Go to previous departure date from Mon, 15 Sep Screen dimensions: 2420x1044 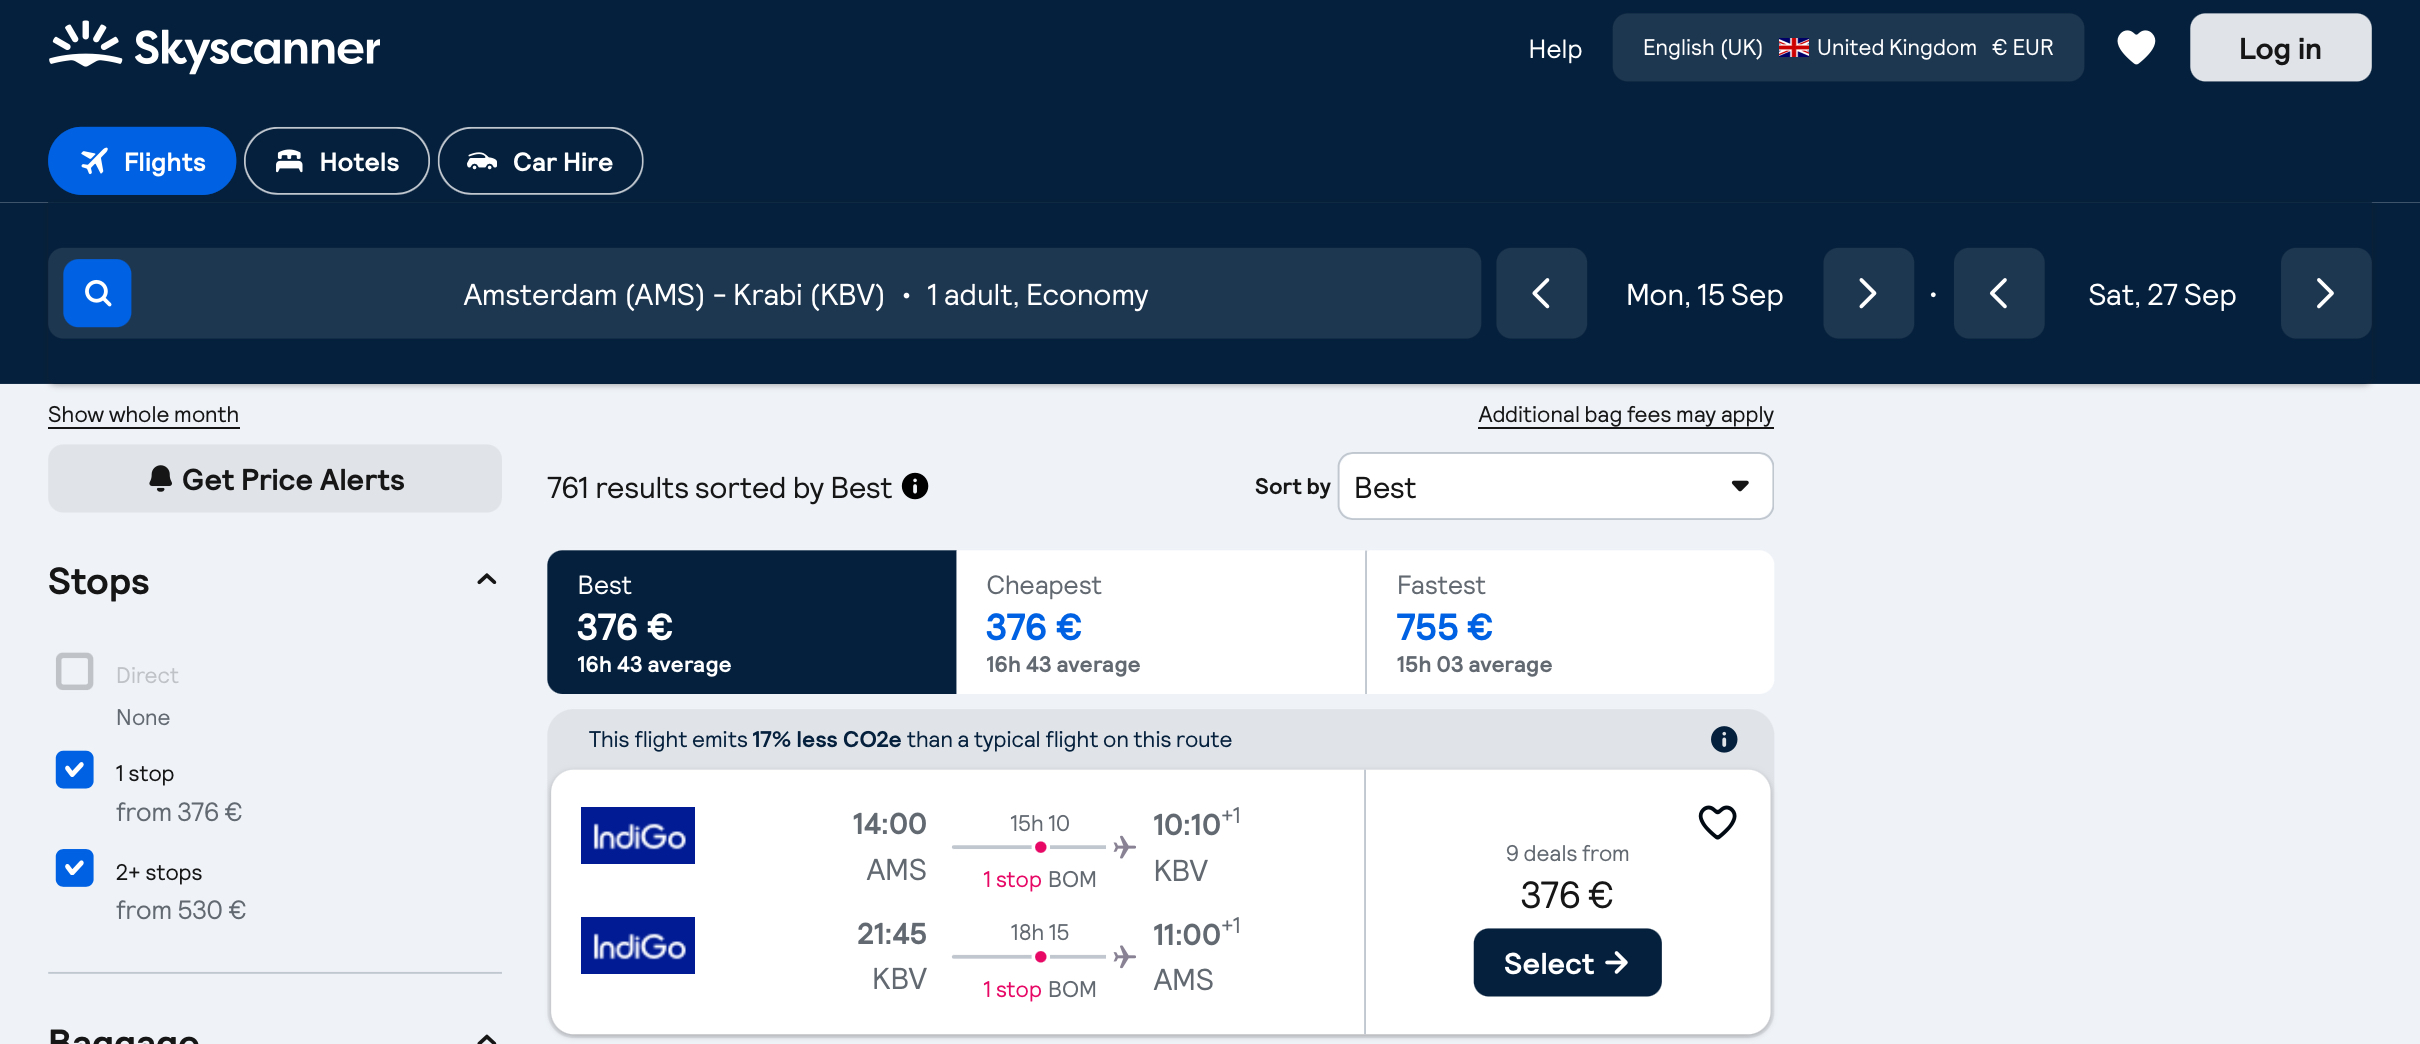pyautogui.click(x=1541, y=293)
